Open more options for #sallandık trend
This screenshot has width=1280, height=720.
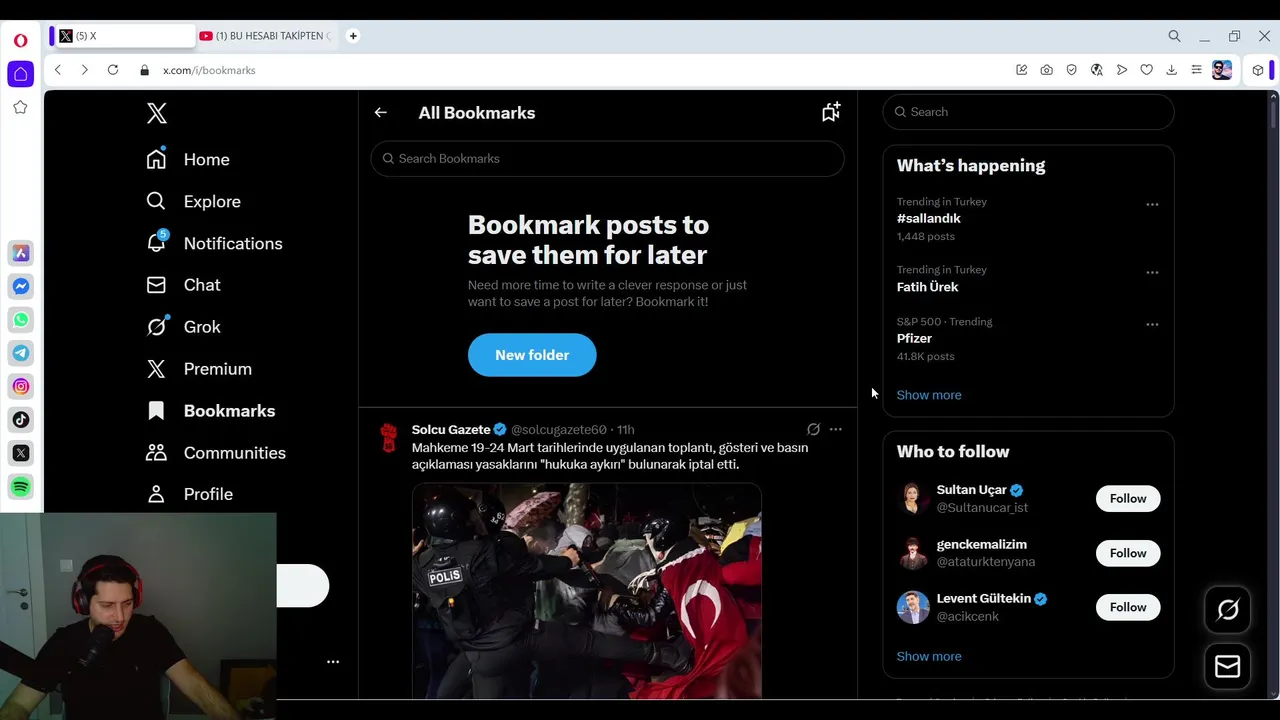coord(1152,205)
